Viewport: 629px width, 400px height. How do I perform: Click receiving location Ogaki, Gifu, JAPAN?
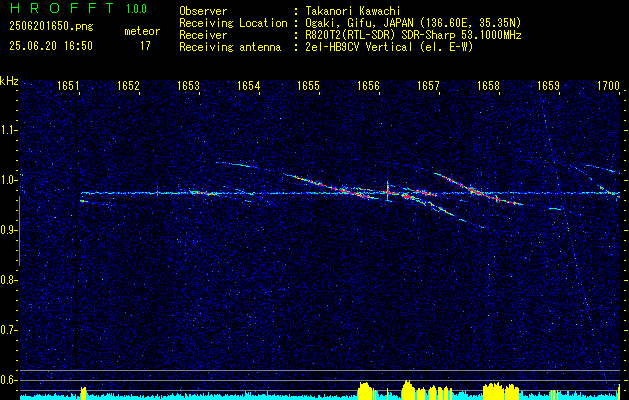(360, 23)
